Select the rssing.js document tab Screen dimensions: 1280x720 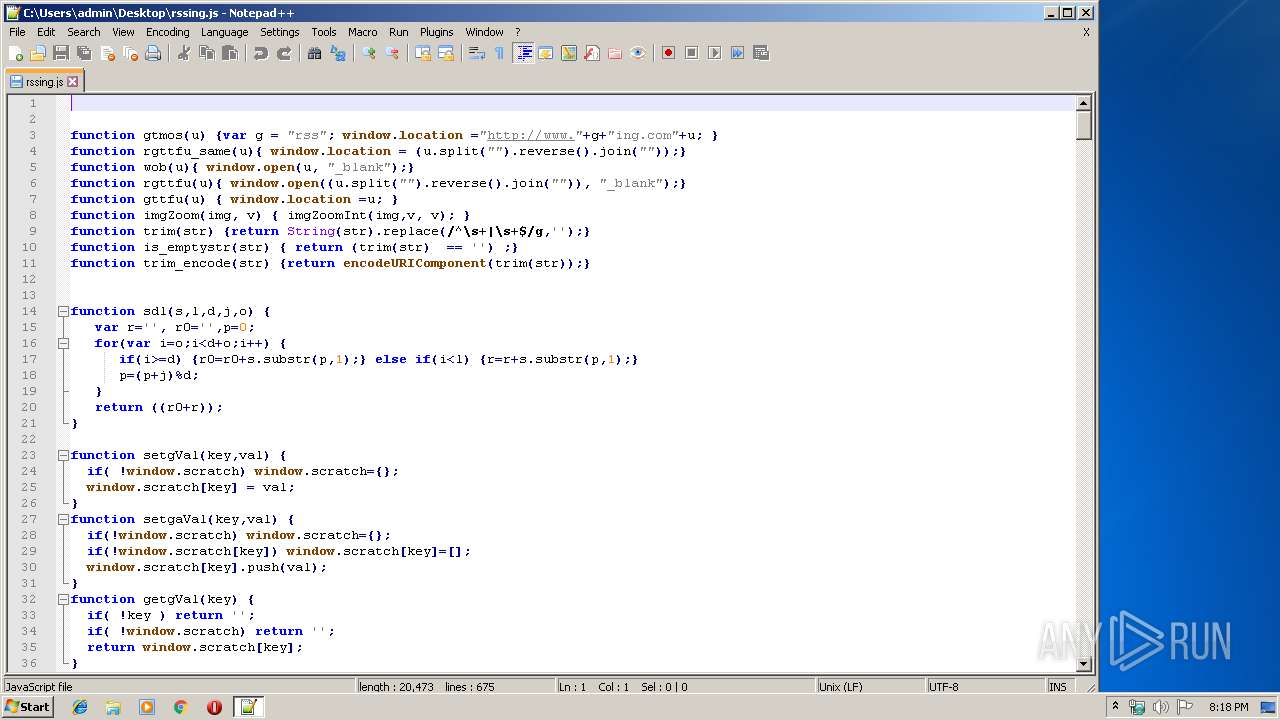(44, 82)
